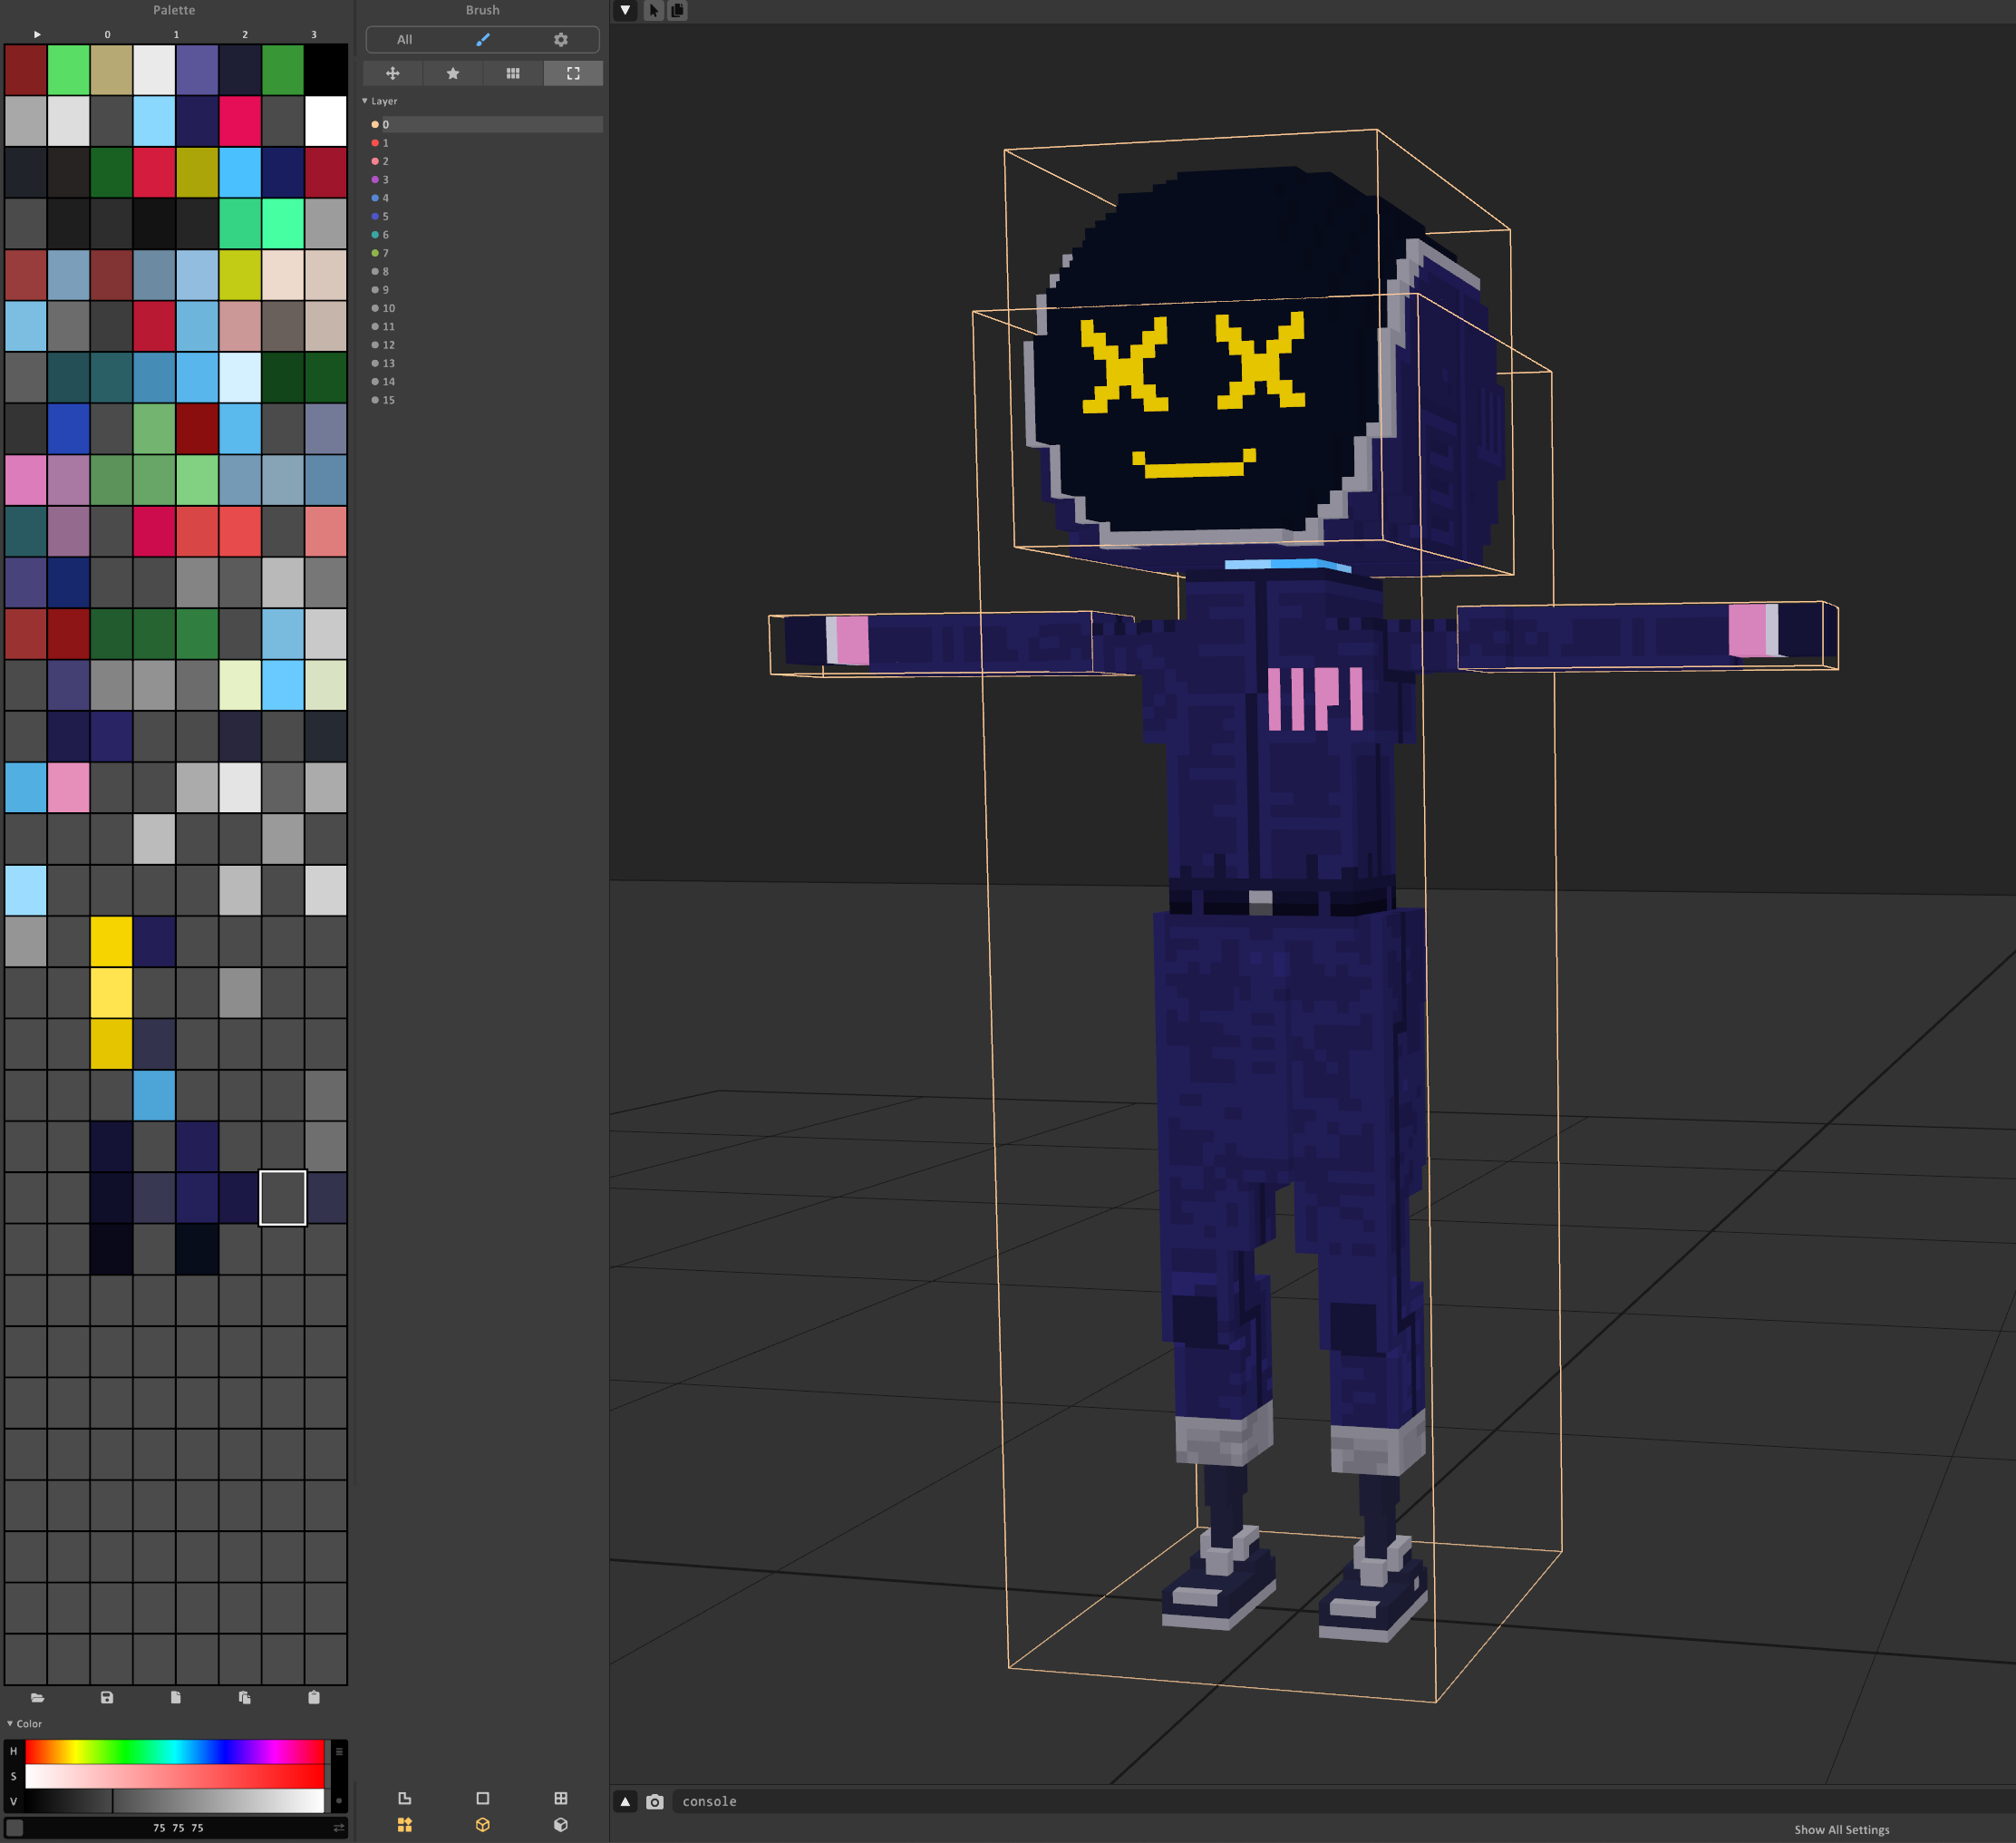
Task: Toggle layer 3 purple visibility dot
Action: click(x=375, y=180)
